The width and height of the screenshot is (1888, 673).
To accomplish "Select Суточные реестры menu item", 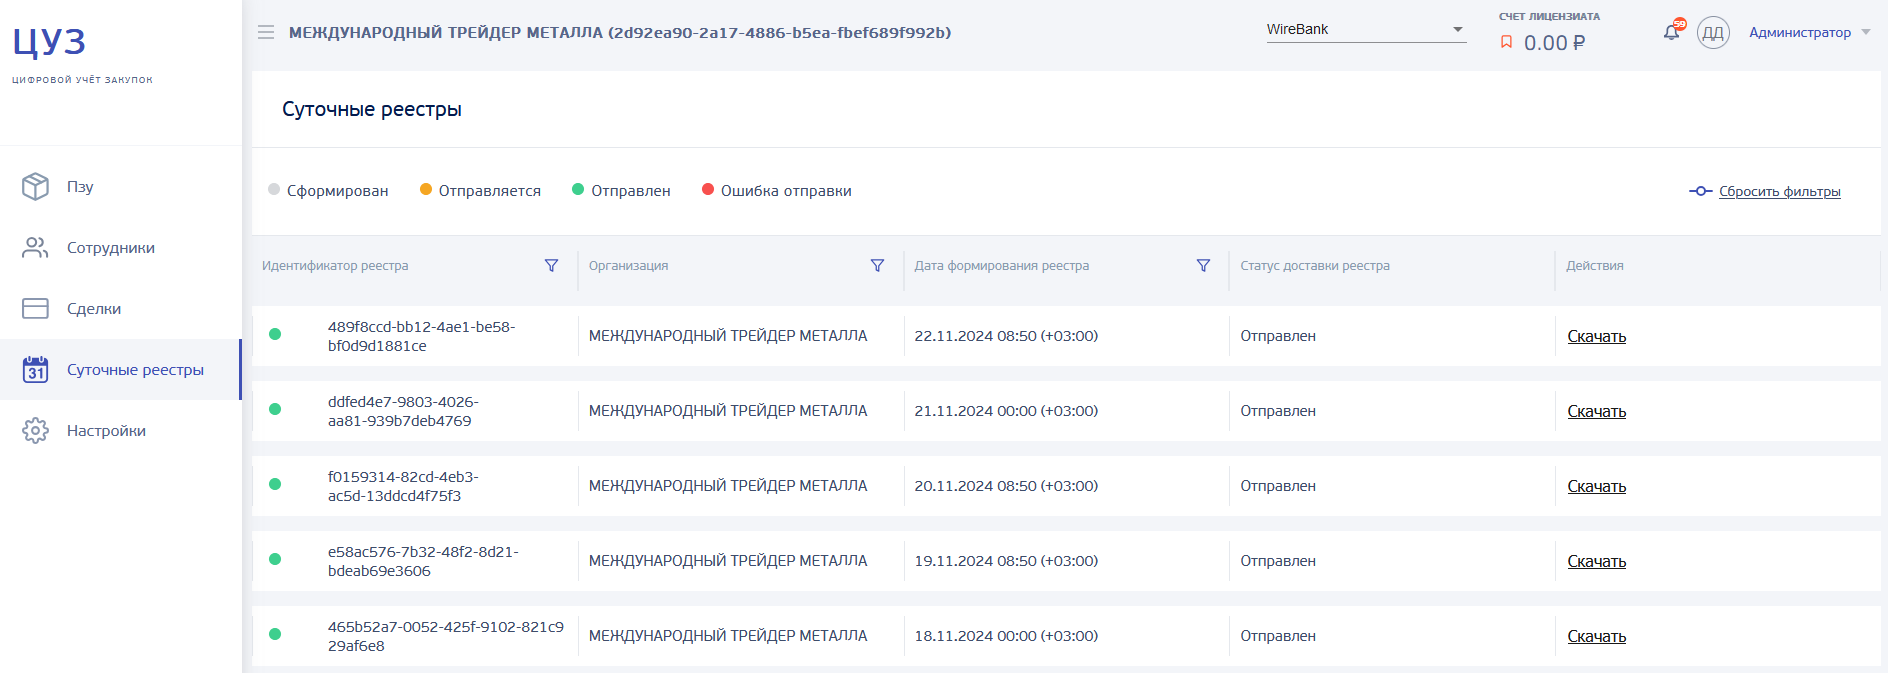I will click(120, 369).
